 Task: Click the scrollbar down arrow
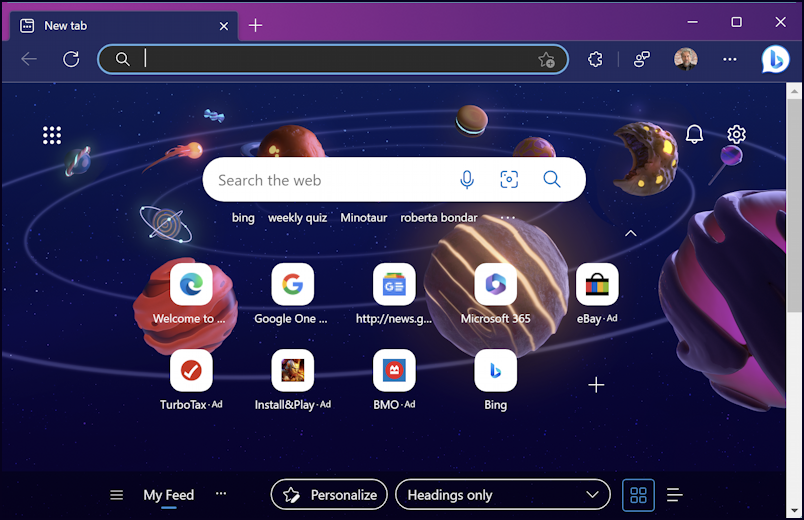click(x=794, y=510)
